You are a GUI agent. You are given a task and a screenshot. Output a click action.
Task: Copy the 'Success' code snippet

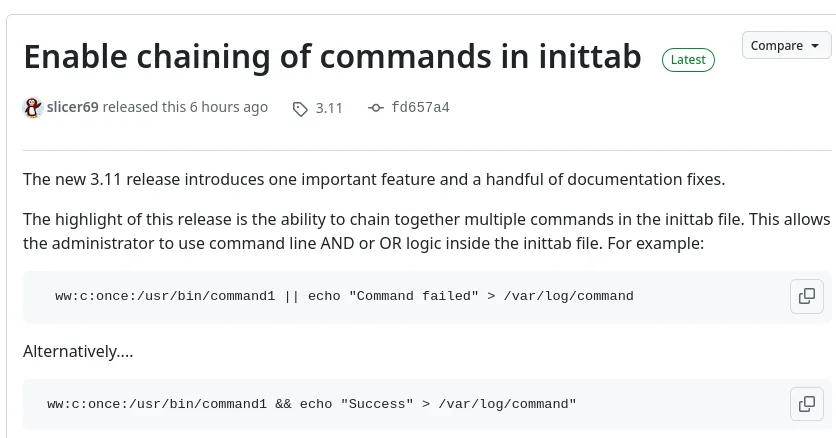pyautogui.click(x=807, y=404)
